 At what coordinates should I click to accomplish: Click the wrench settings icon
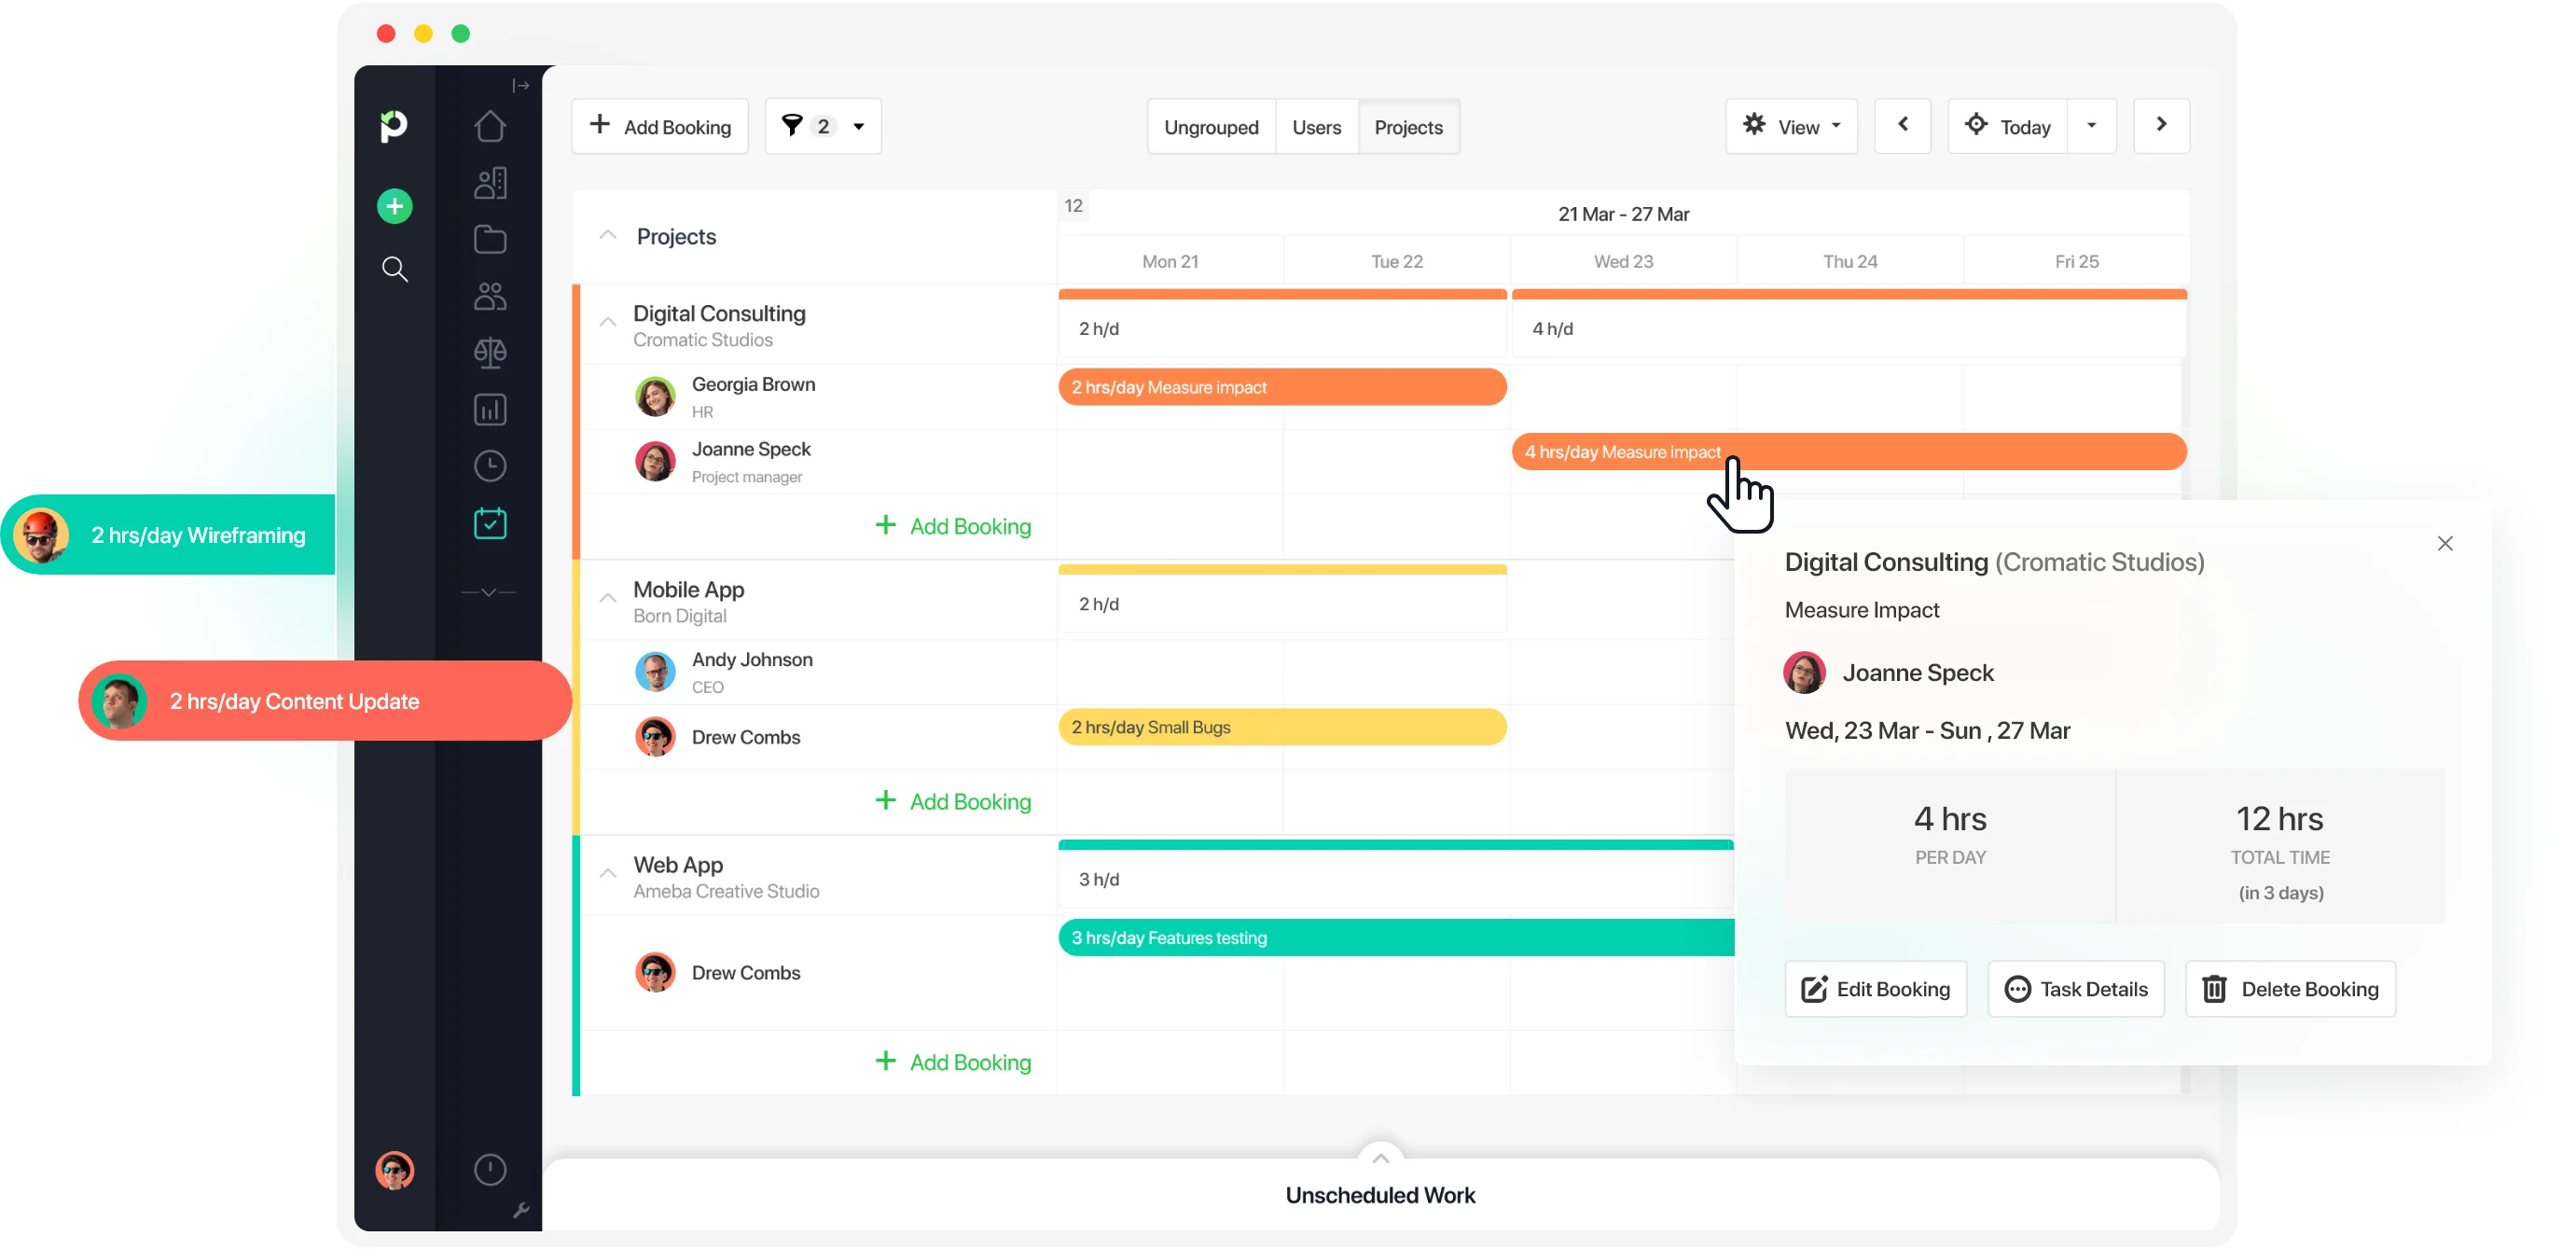tap(521, 1211)
